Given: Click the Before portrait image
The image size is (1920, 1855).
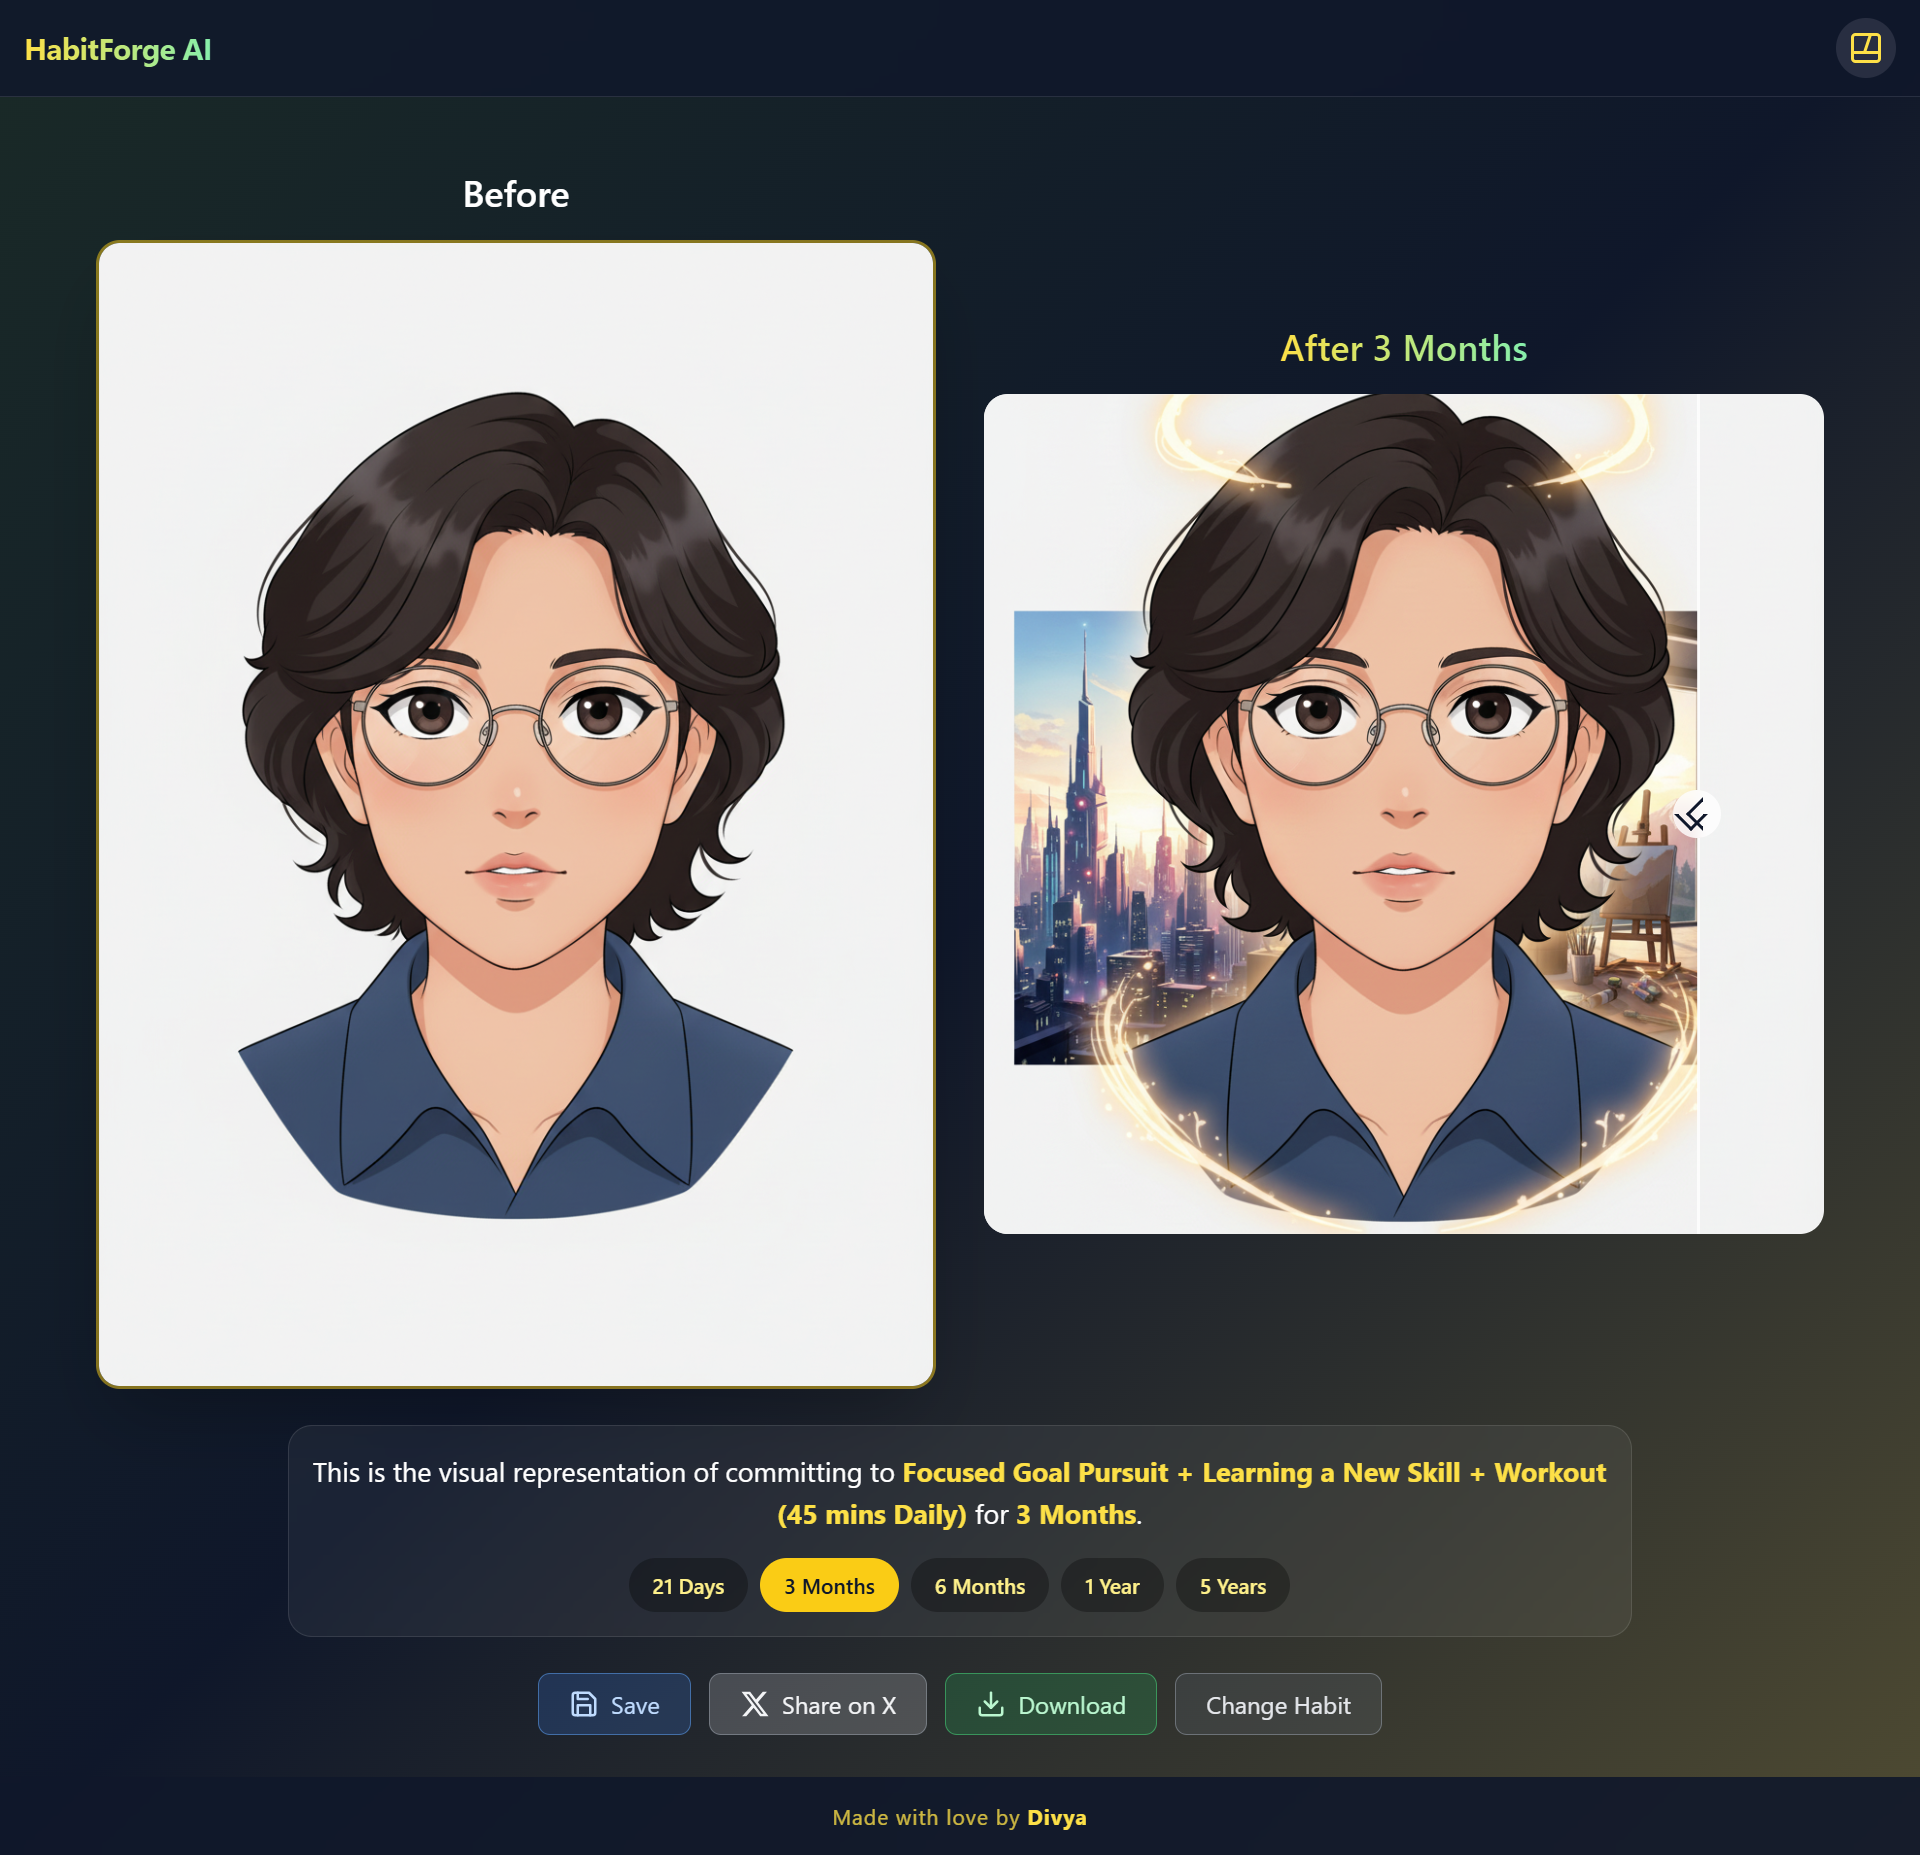Looking at the screenshot, I should click(515, 814).
